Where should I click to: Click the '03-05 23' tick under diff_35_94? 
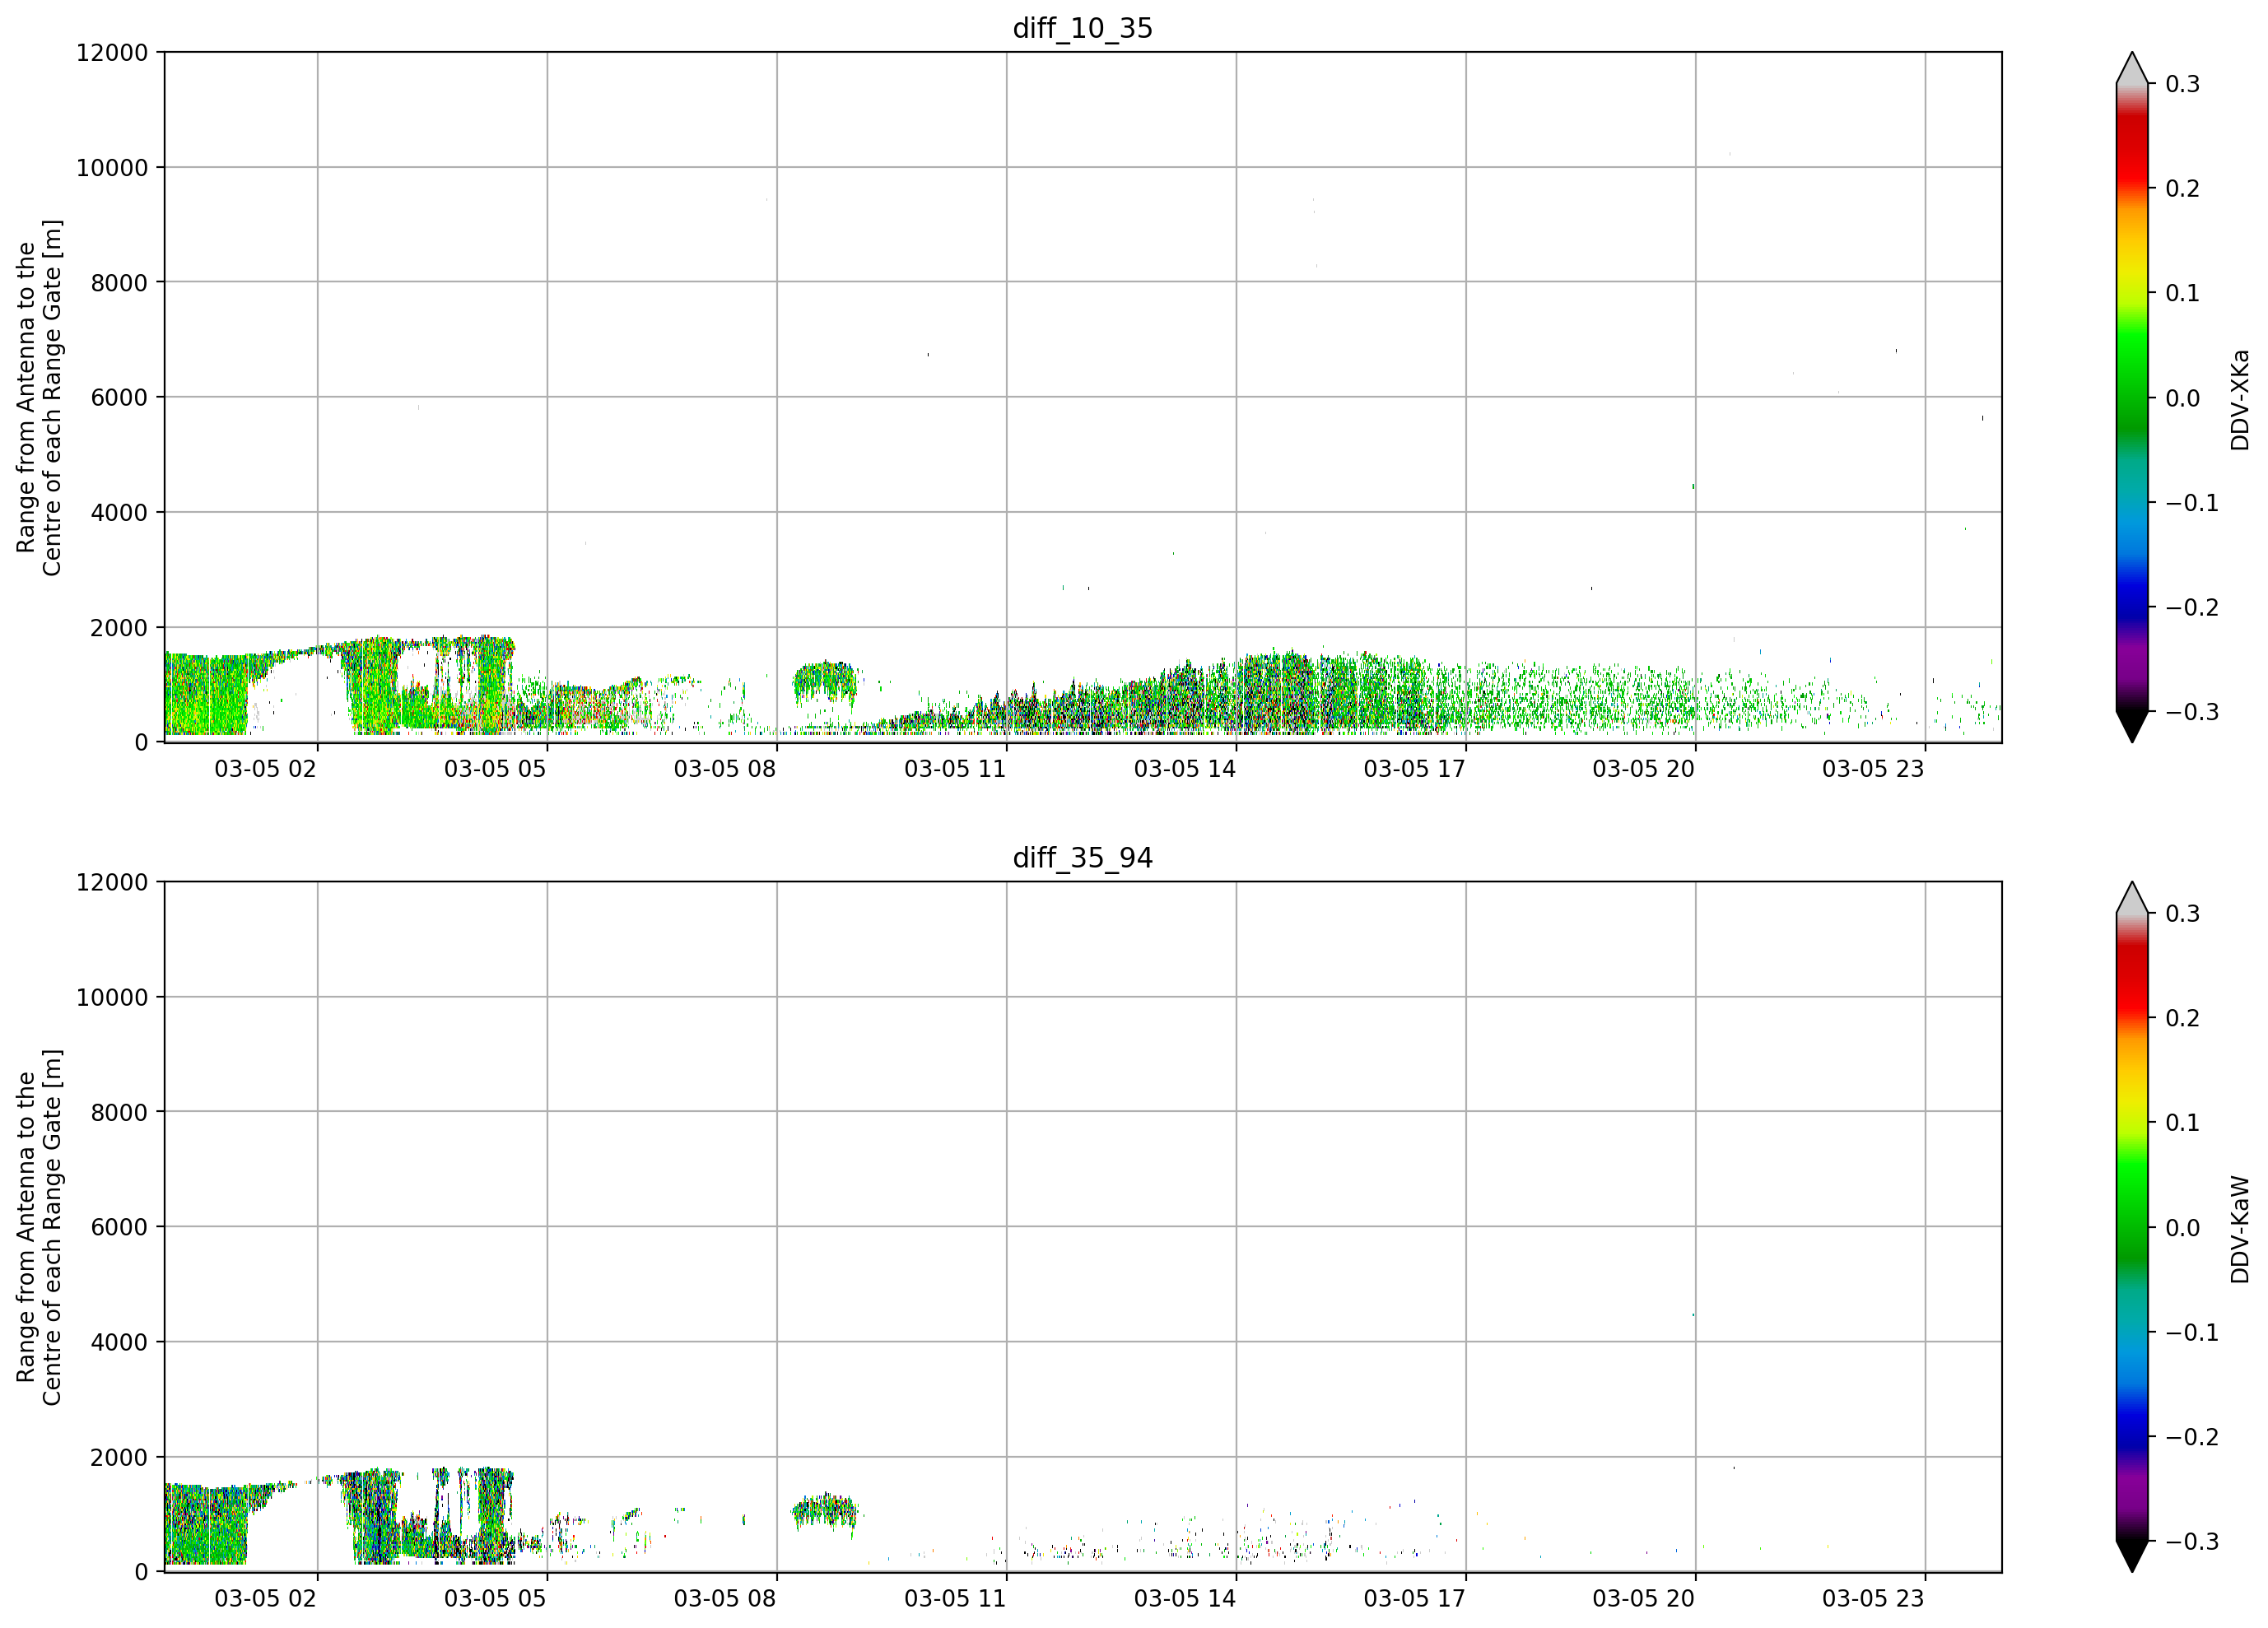(1873, 1599)
